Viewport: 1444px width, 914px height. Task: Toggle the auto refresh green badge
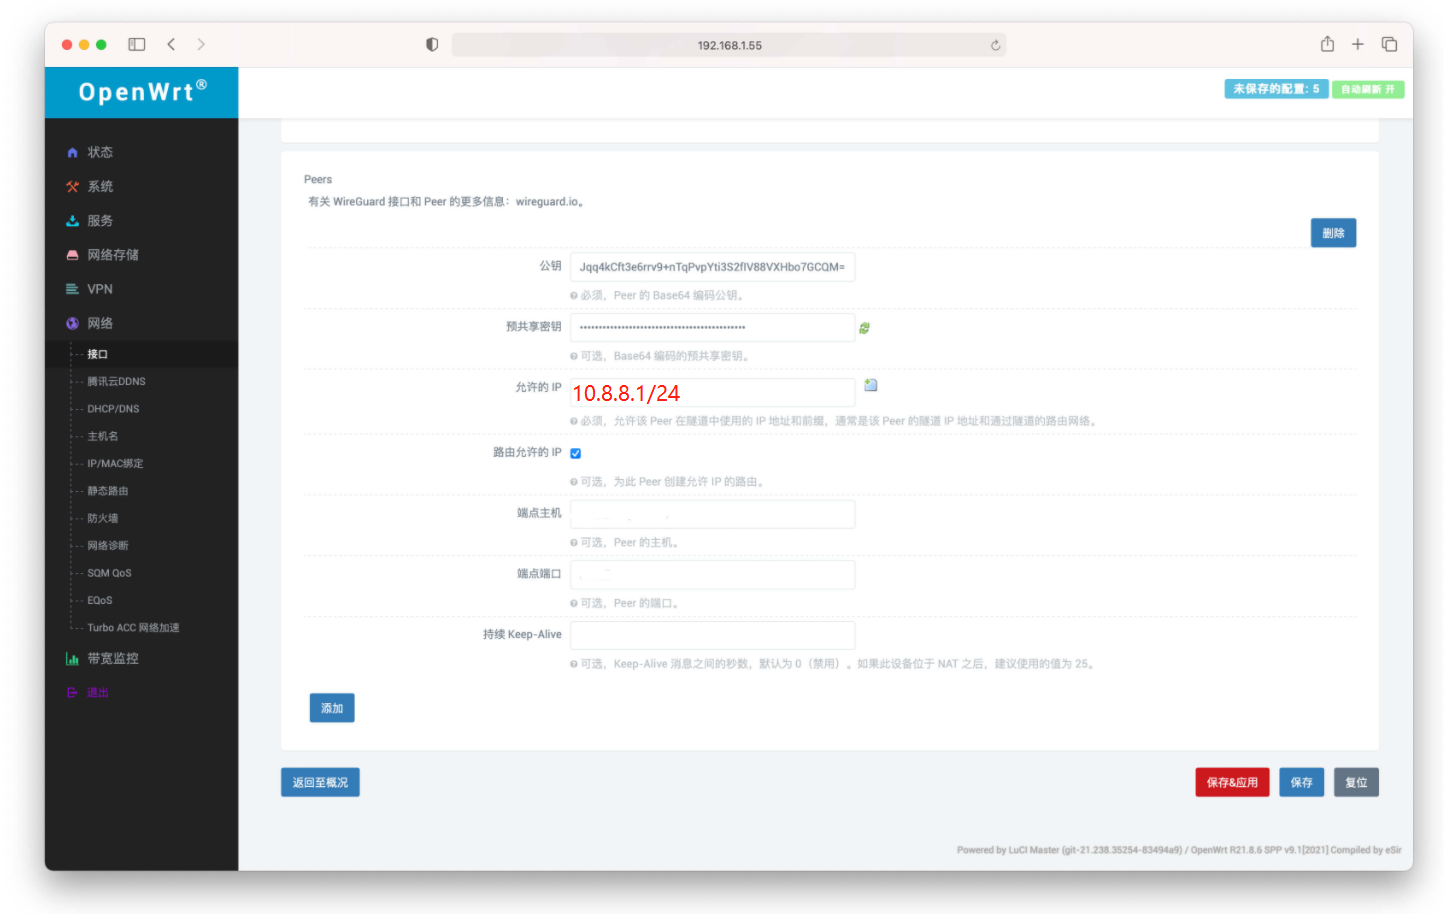click(1367, 89)
